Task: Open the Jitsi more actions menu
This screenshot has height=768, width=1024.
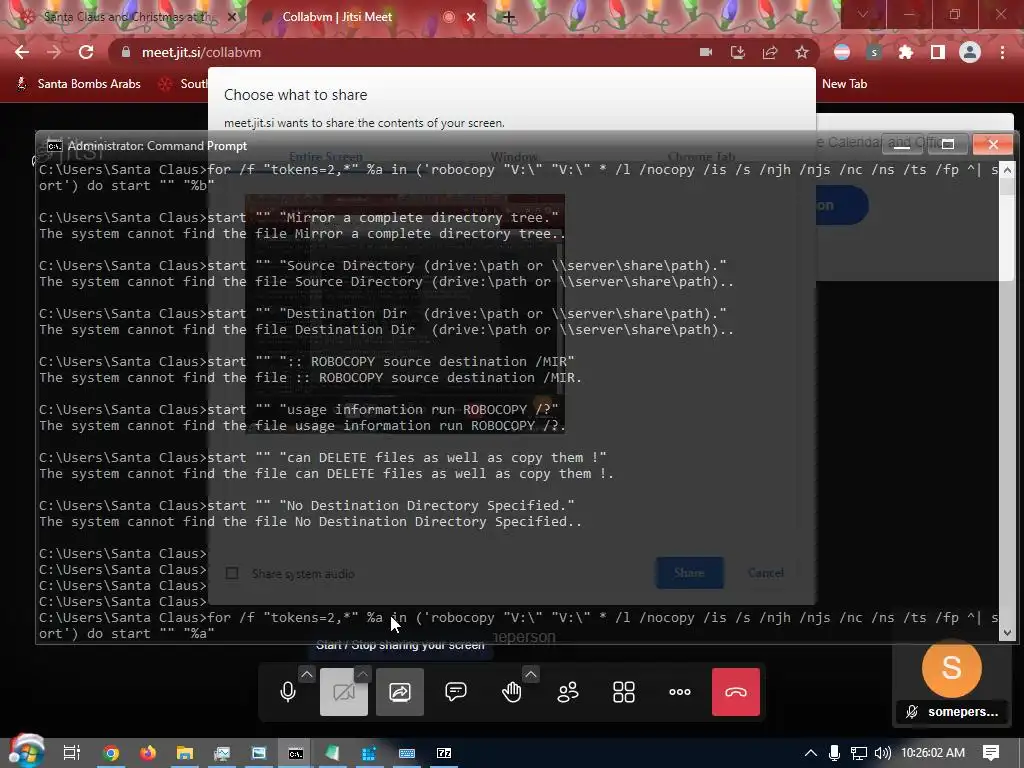Action: pos(680,692)
